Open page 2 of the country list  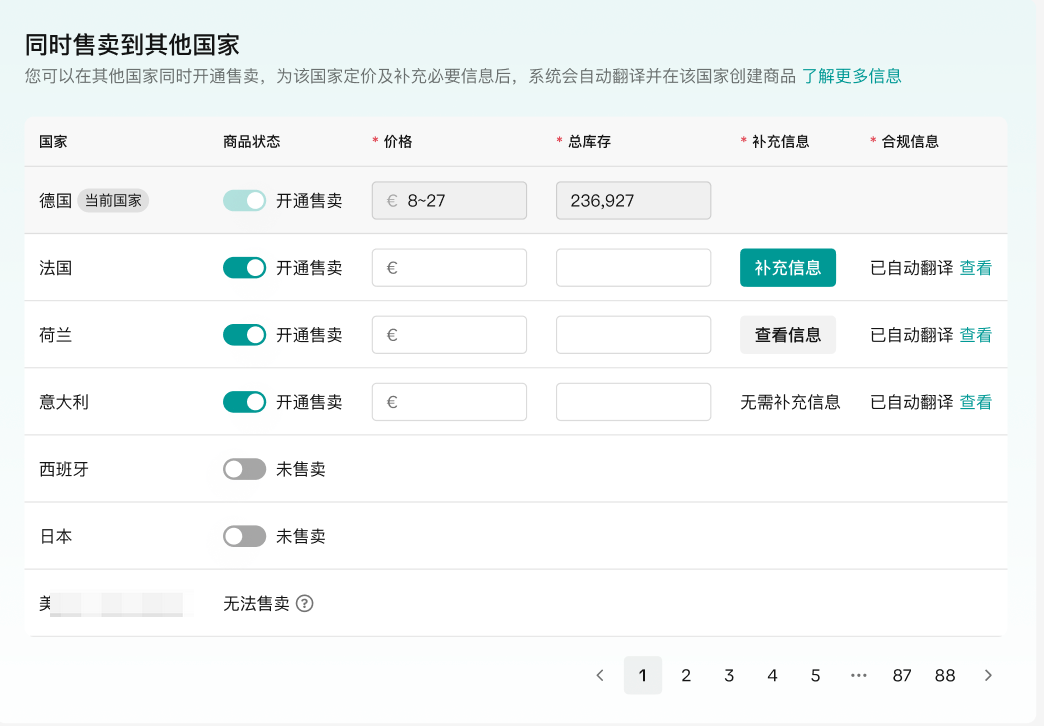686,675
